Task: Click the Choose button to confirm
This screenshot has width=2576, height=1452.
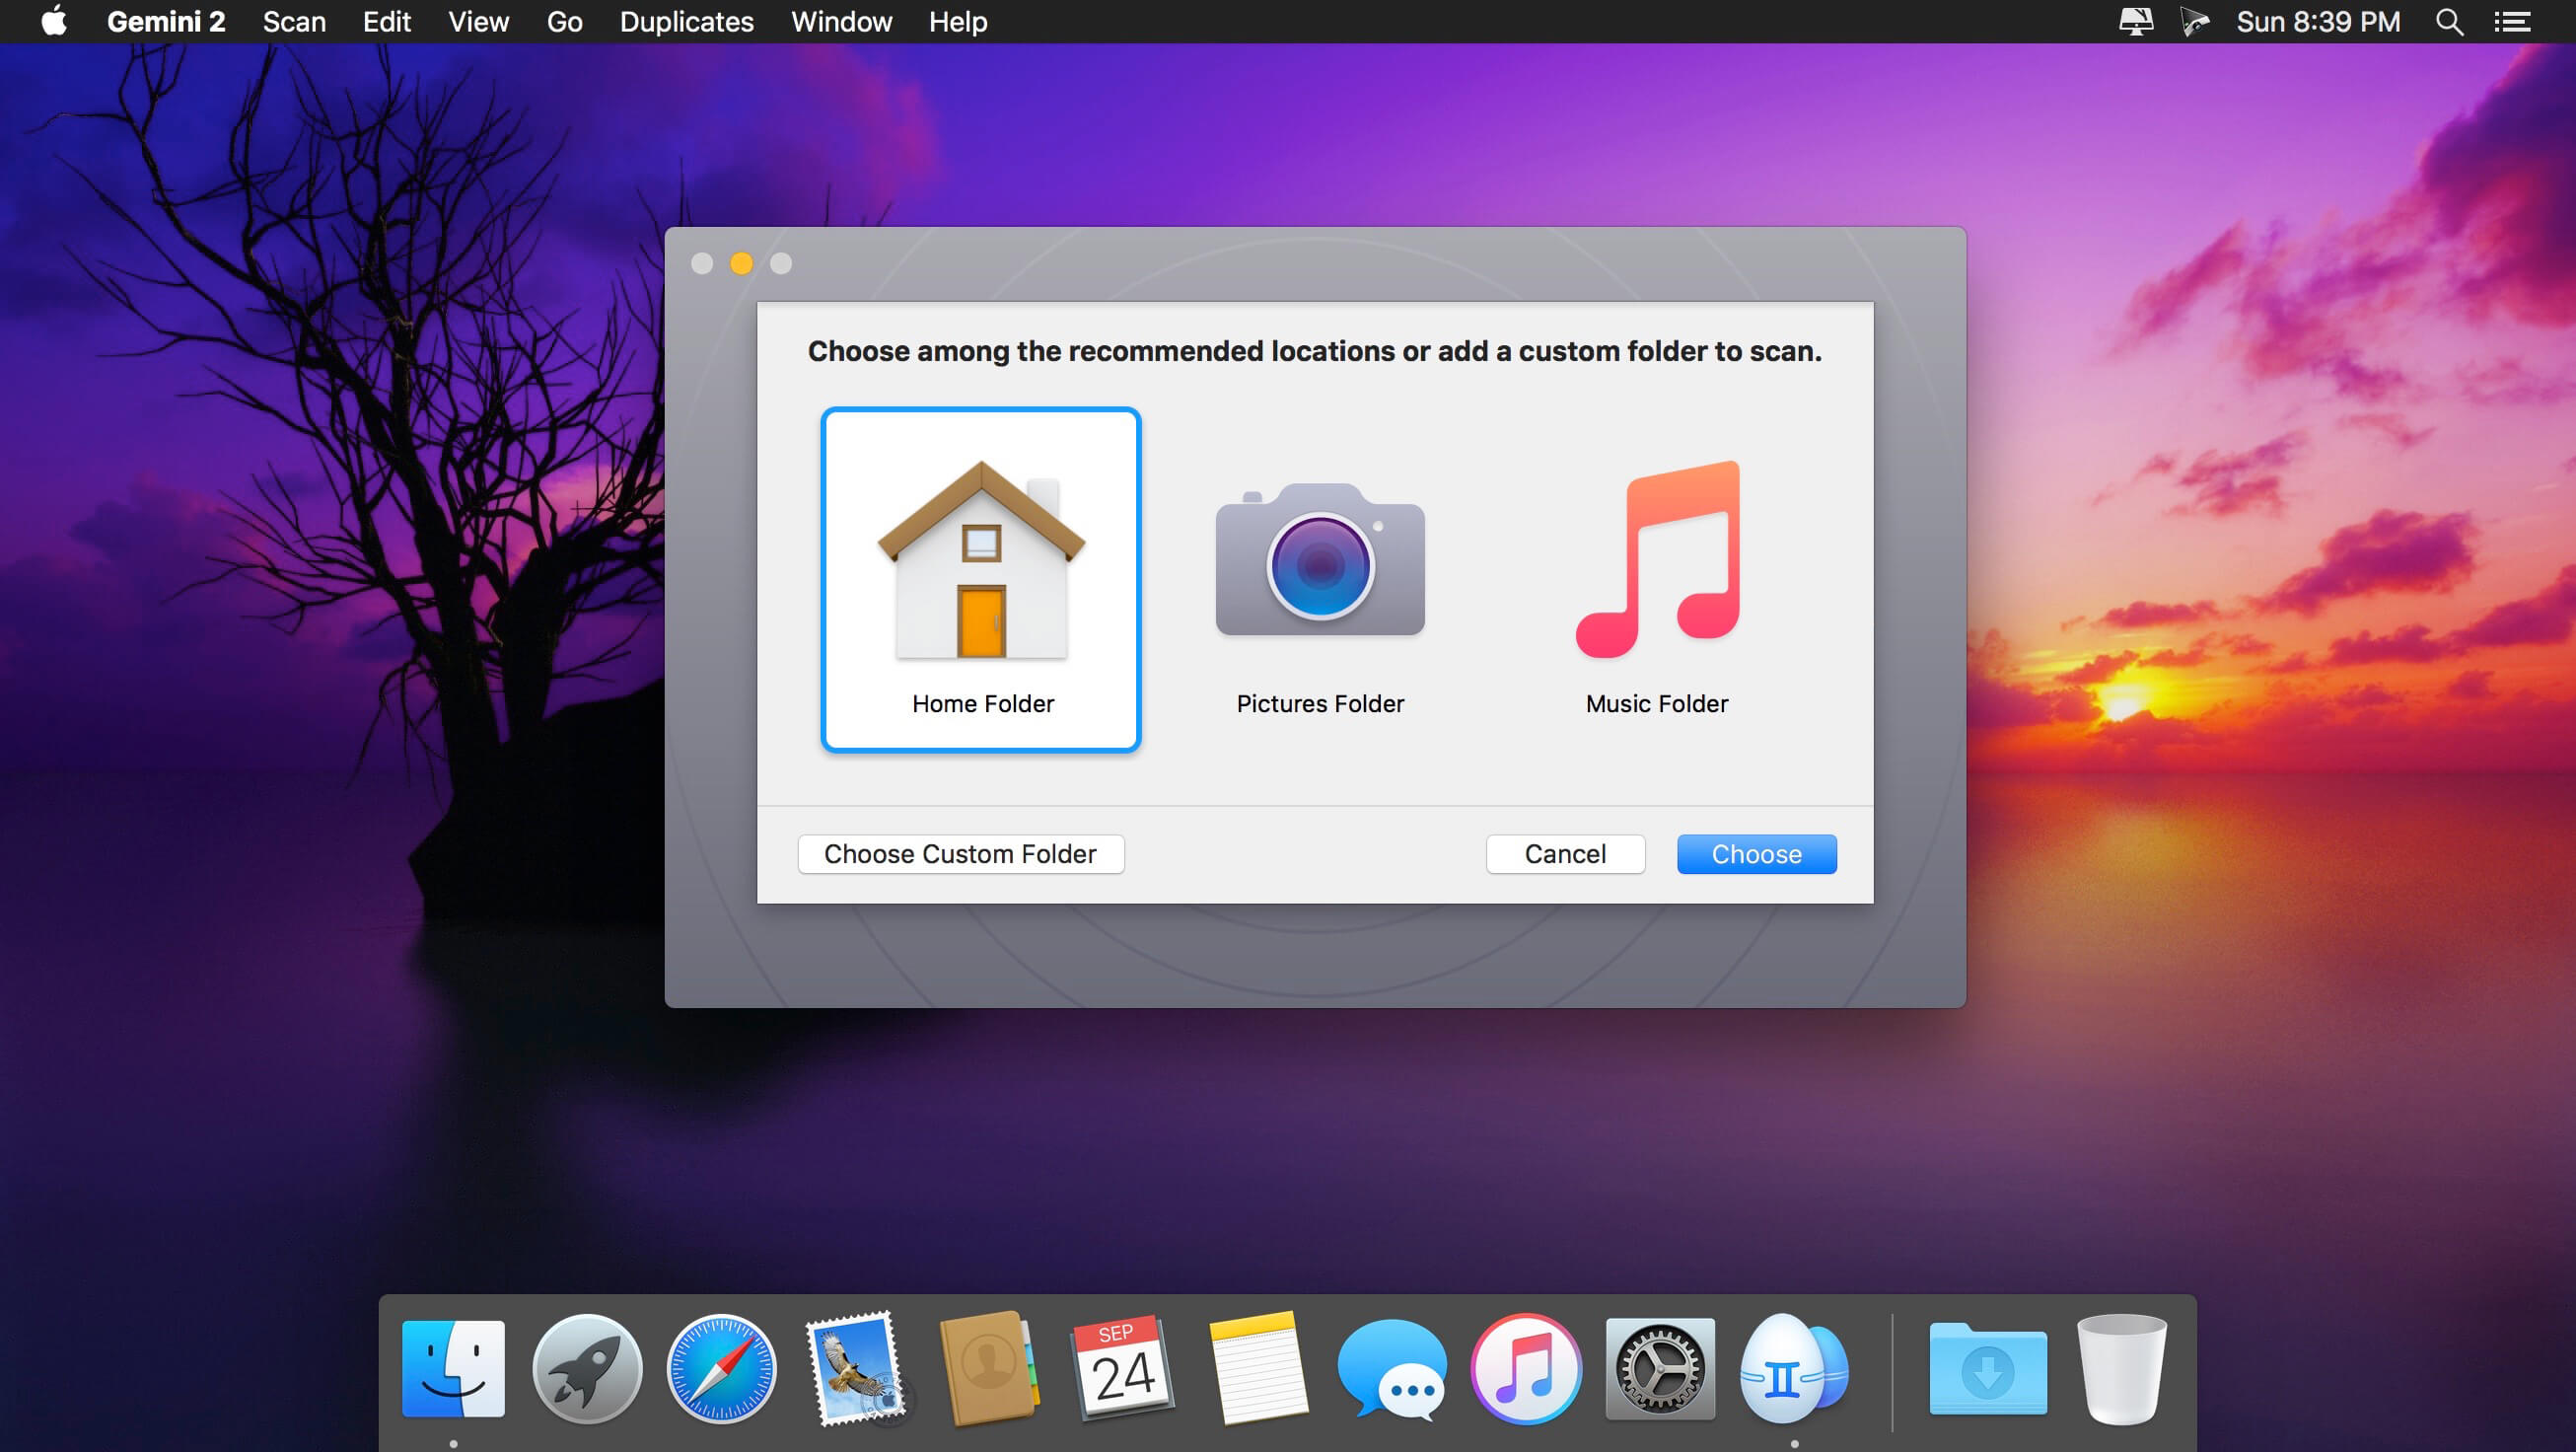Action: tap(1755, 854)
